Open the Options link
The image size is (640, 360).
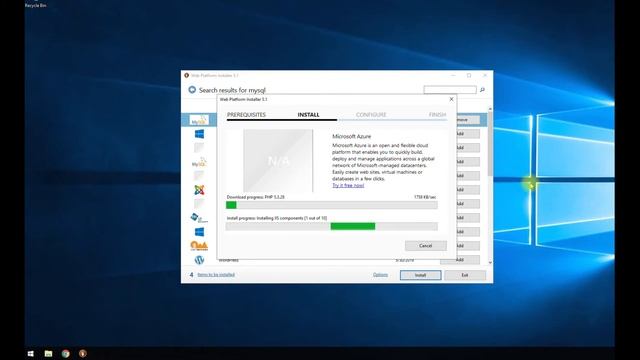pos(380,275)
